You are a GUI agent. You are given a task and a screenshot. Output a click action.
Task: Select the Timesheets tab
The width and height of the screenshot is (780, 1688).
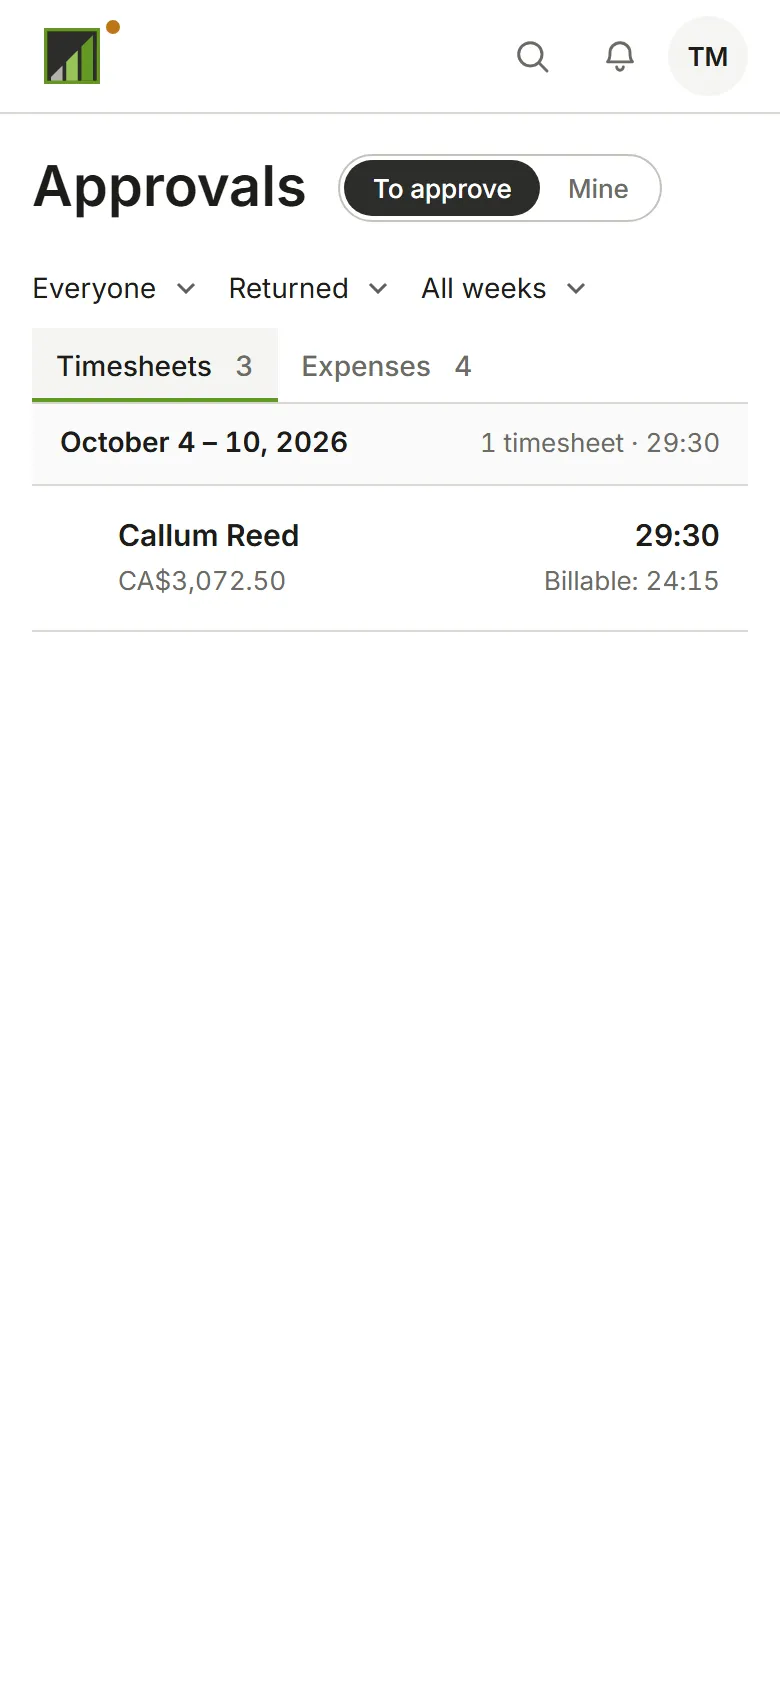tap(155, 366)
